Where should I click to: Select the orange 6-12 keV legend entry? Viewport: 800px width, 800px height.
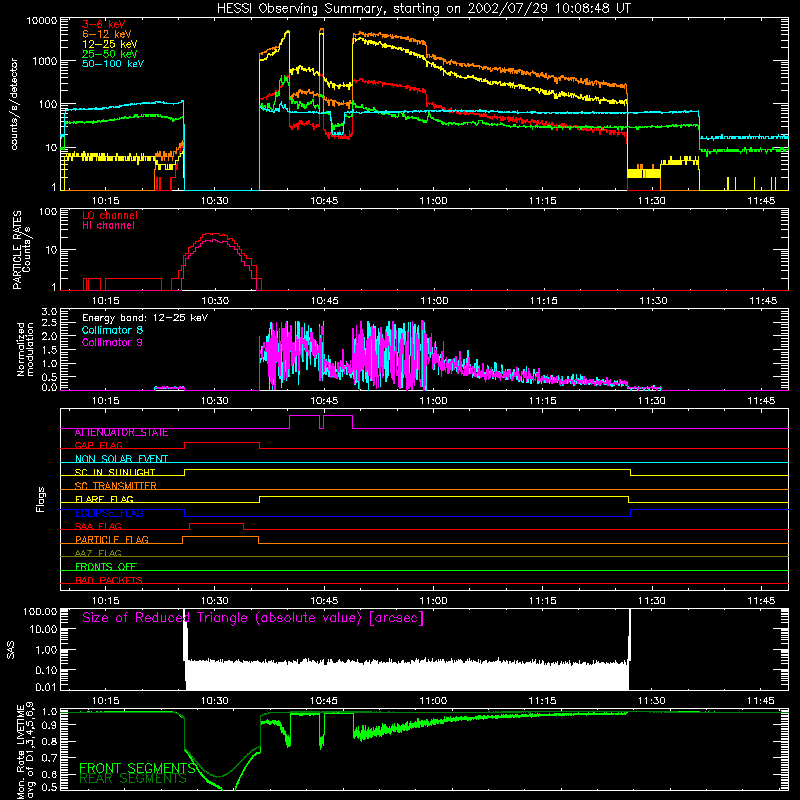[107, 34]
